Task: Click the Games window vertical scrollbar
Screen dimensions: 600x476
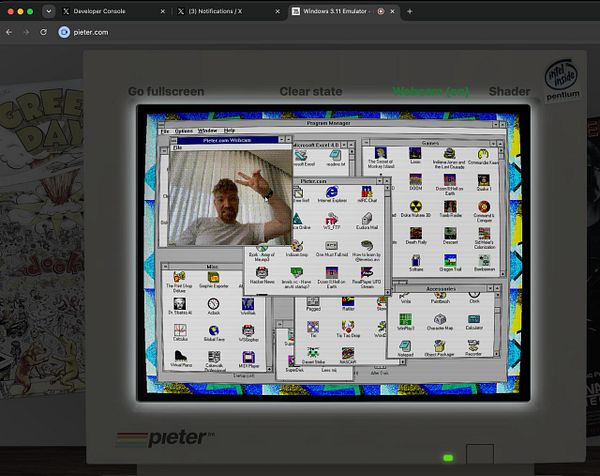Action: (x=502, y=211)
